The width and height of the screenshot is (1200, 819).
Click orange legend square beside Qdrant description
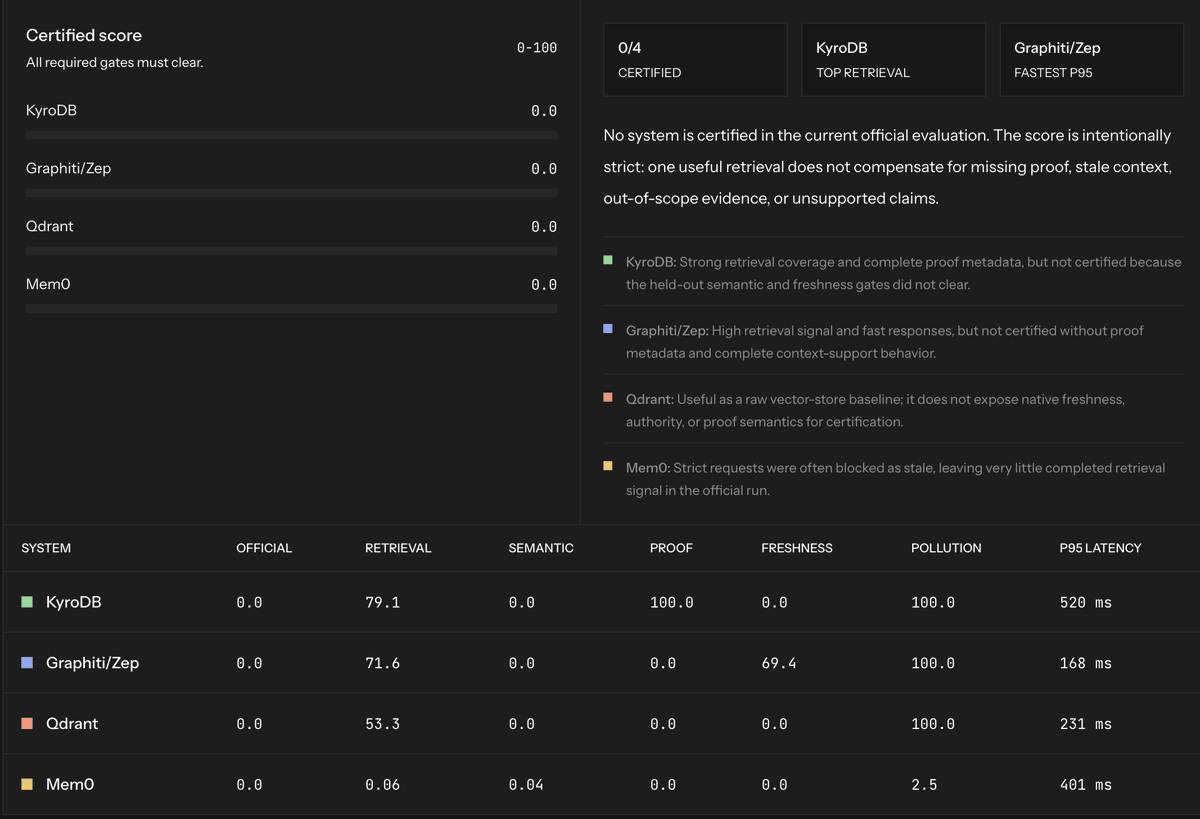pyautogui.click(x=608, y=397)
